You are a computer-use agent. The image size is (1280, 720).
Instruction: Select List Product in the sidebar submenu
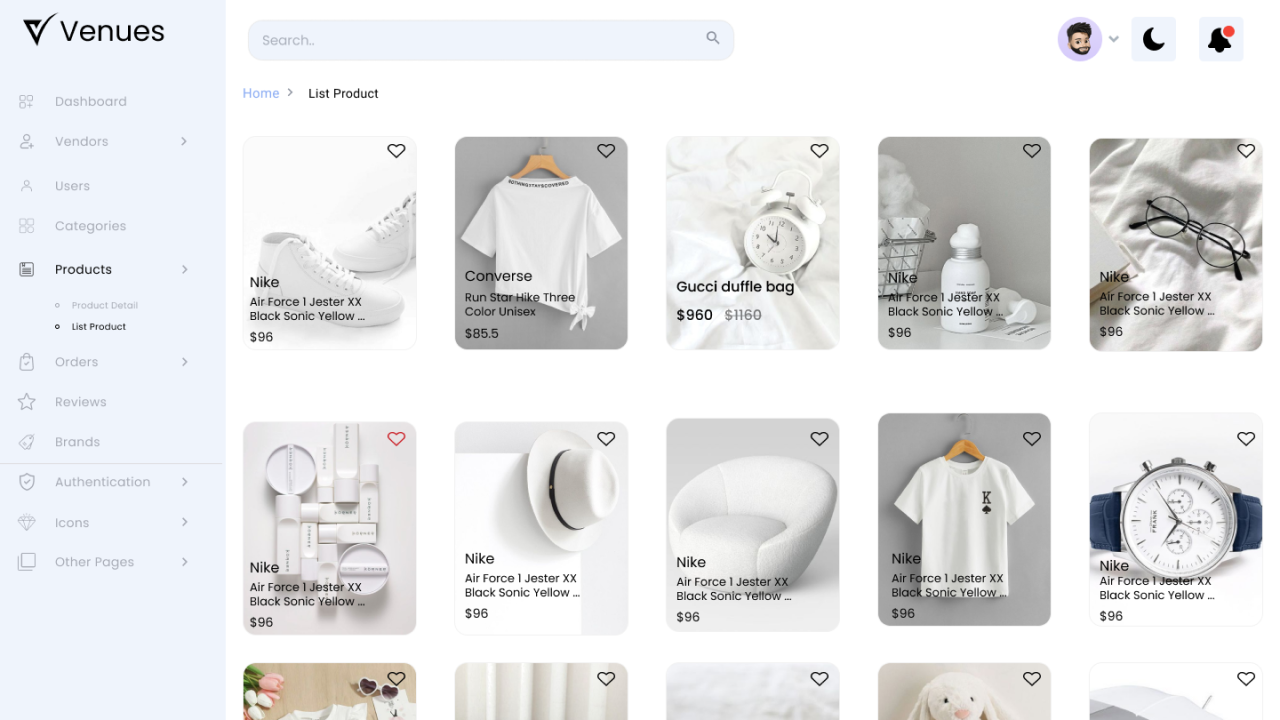pos(99,327)
